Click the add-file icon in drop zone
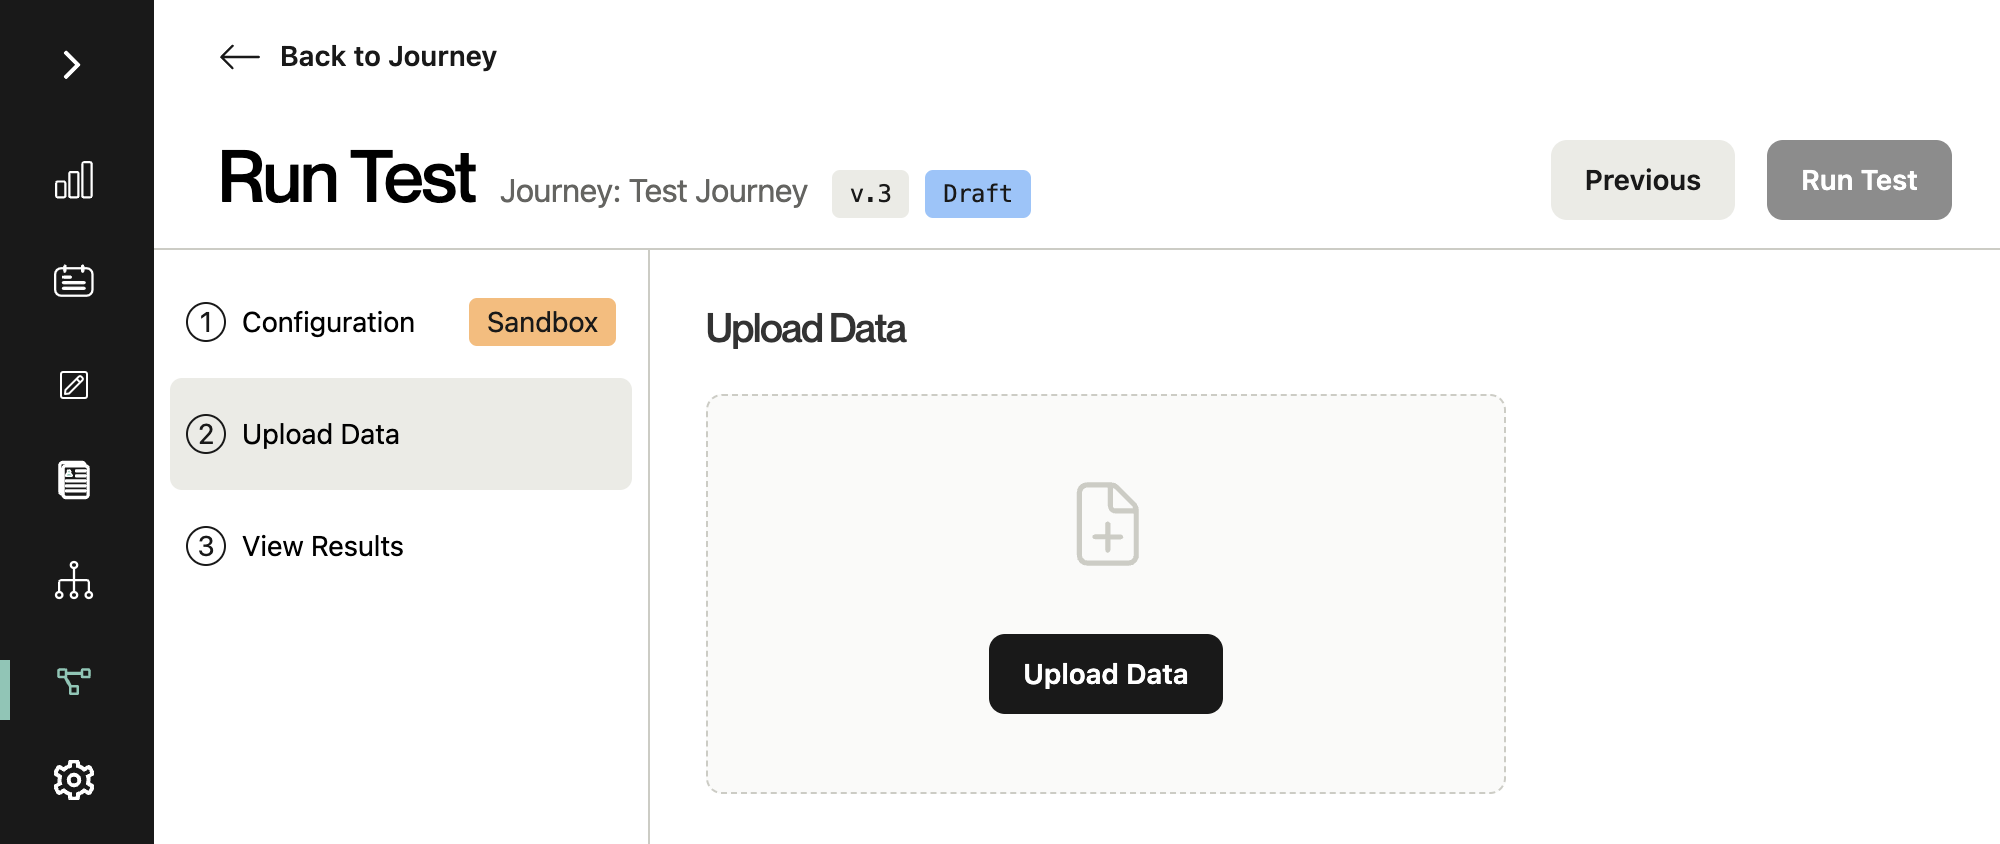The image size is (2000, 844). click(x=1107, y=524)
